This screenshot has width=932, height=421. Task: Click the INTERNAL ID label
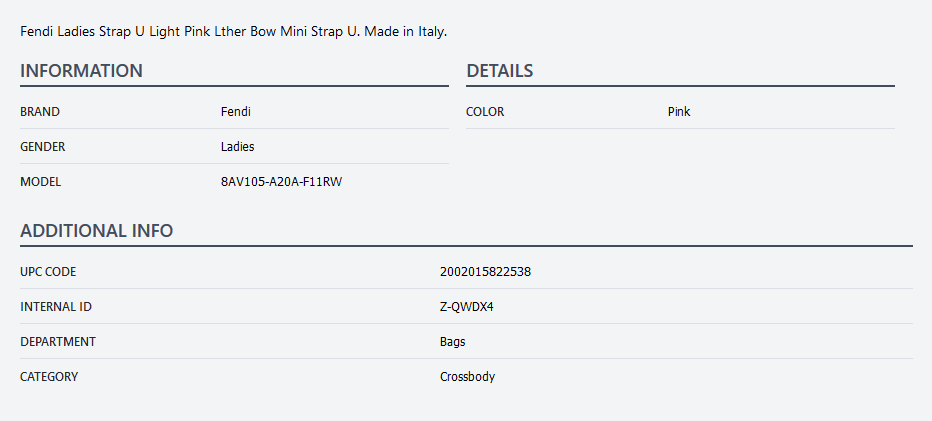coord(56,307)
